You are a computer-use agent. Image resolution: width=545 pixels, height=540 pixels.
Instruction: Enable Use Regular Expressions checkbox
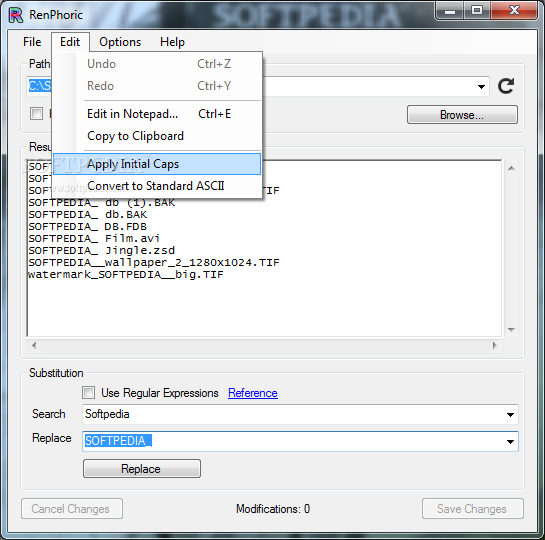(88, 393)
